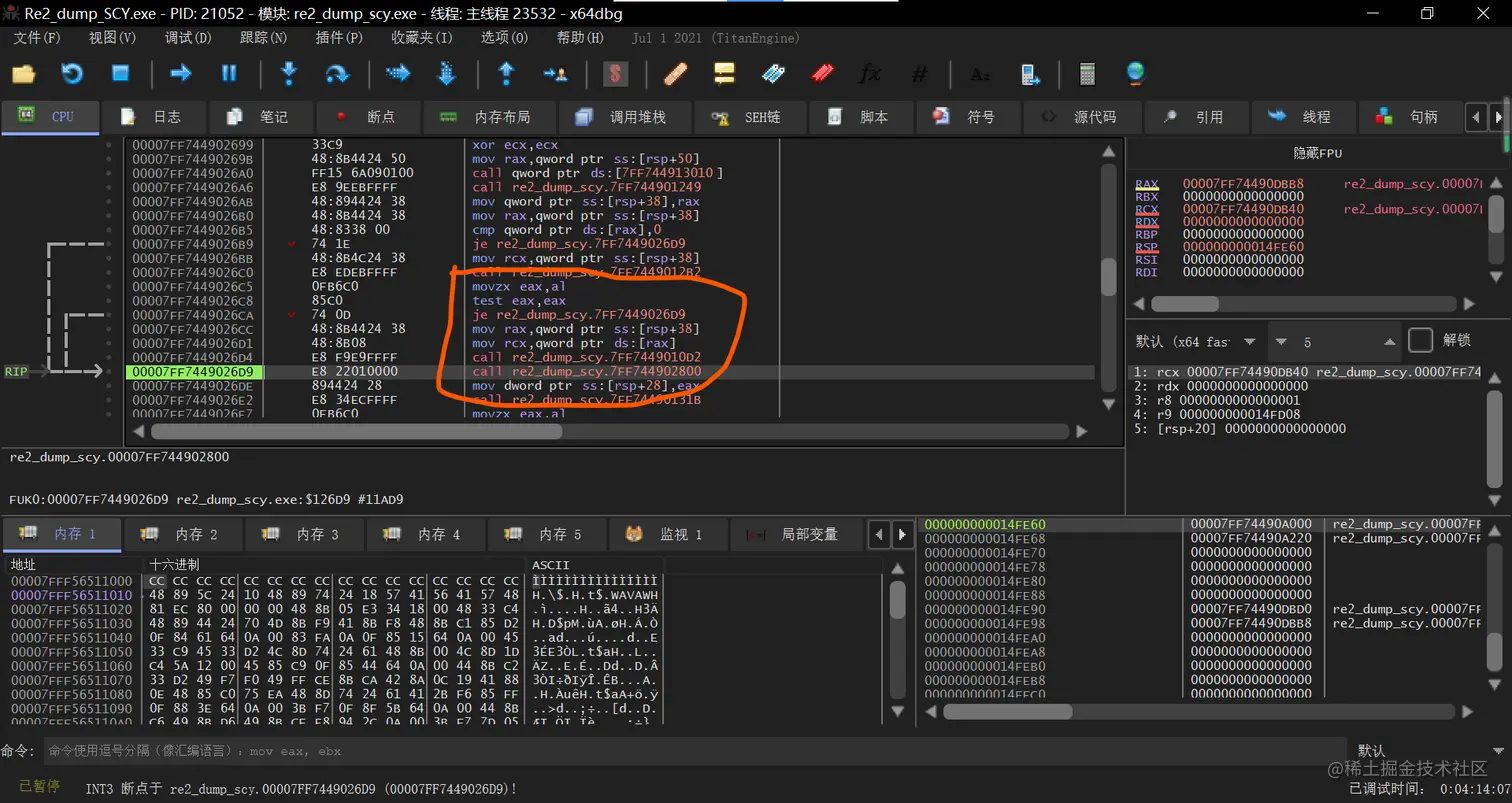Pause execution with the pause icon

[x=229, y=73]
